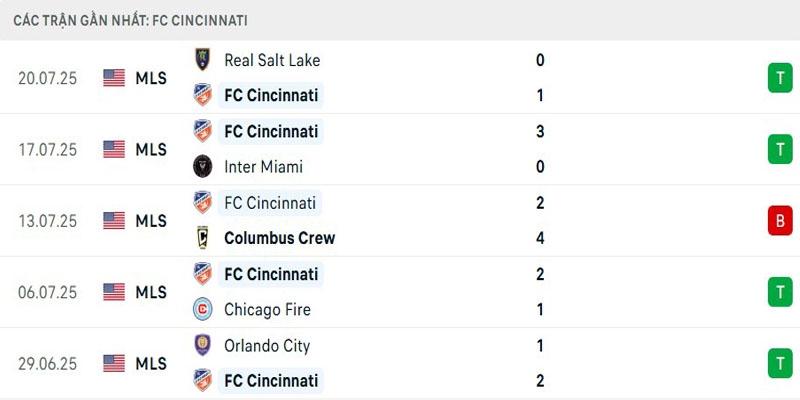800x400 pixels.
Task: Select MLS league label on 17.07.25 row
Action: (x=151, y=149)
